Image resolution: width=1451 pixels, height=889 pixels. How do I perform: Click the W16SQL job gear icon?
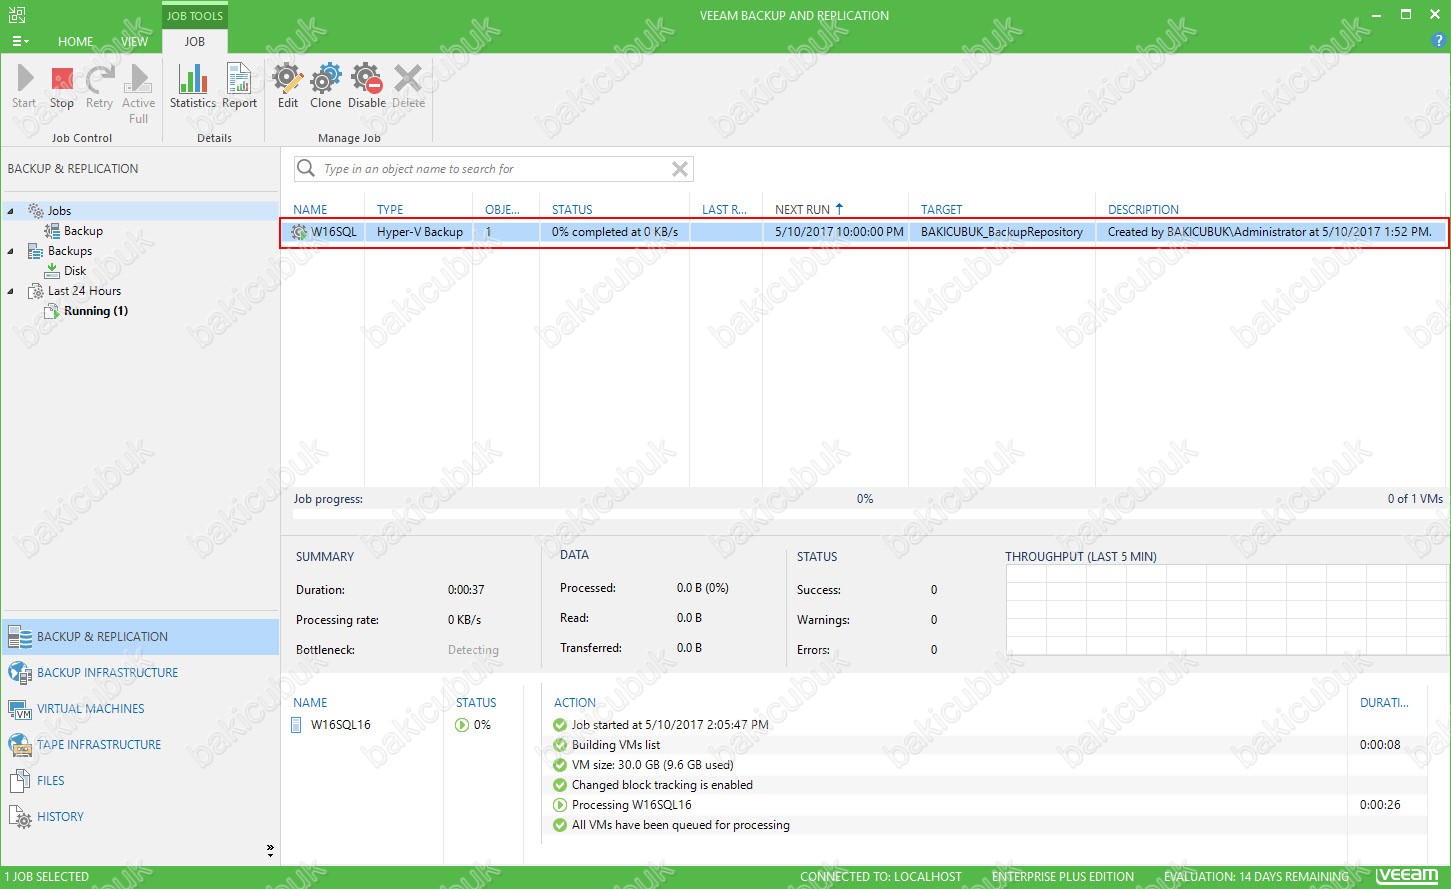point(299,232)
